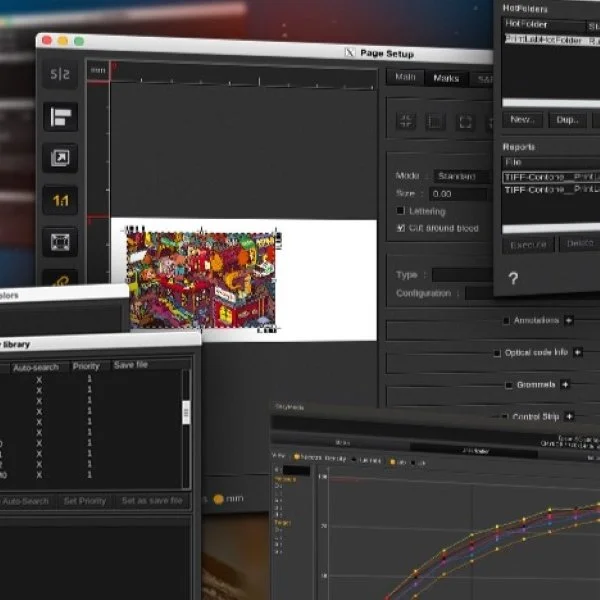Image resolution: width=600 pixels, height=600 pixels.
Task: Enable the Optical code info checkbox
Action: pos(497,353)
